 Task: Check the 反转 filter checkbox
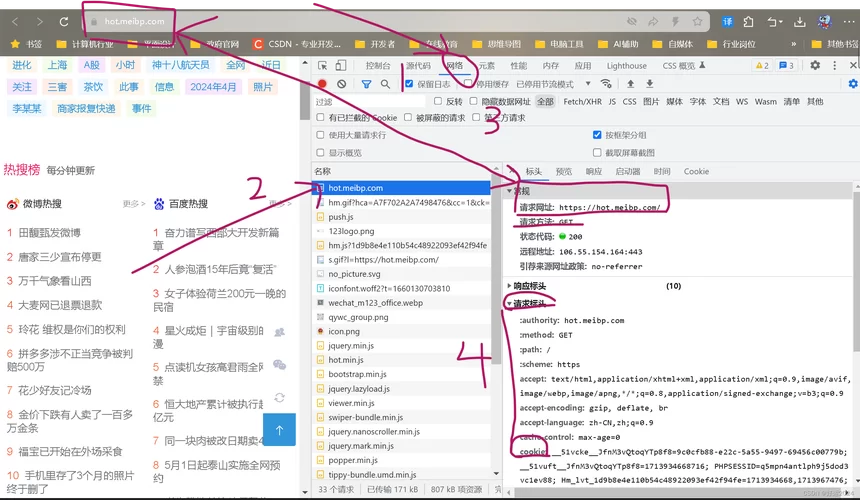(x=438, y=101)
